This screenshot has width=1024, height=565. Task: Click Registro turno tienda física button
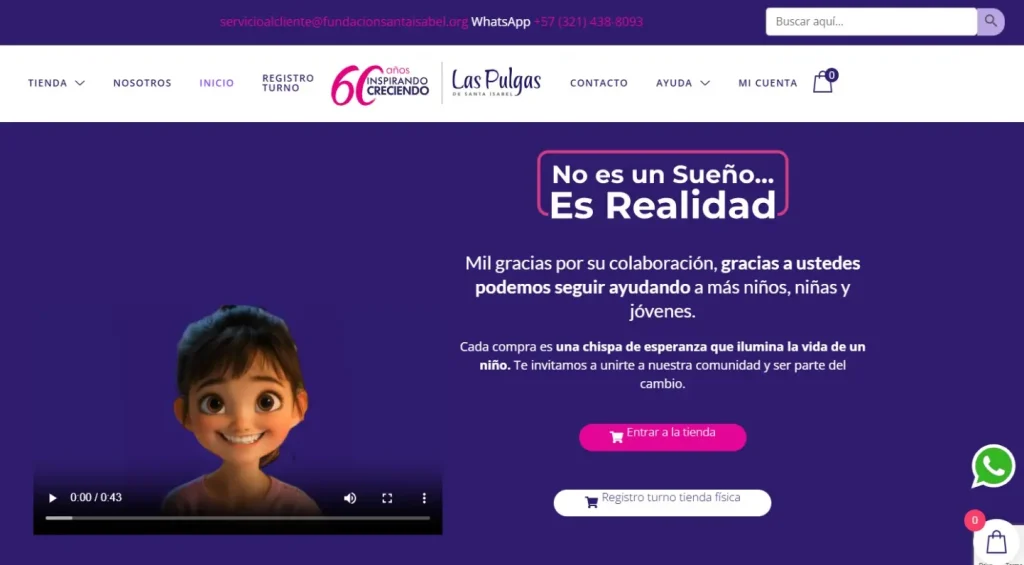point(662,502)
